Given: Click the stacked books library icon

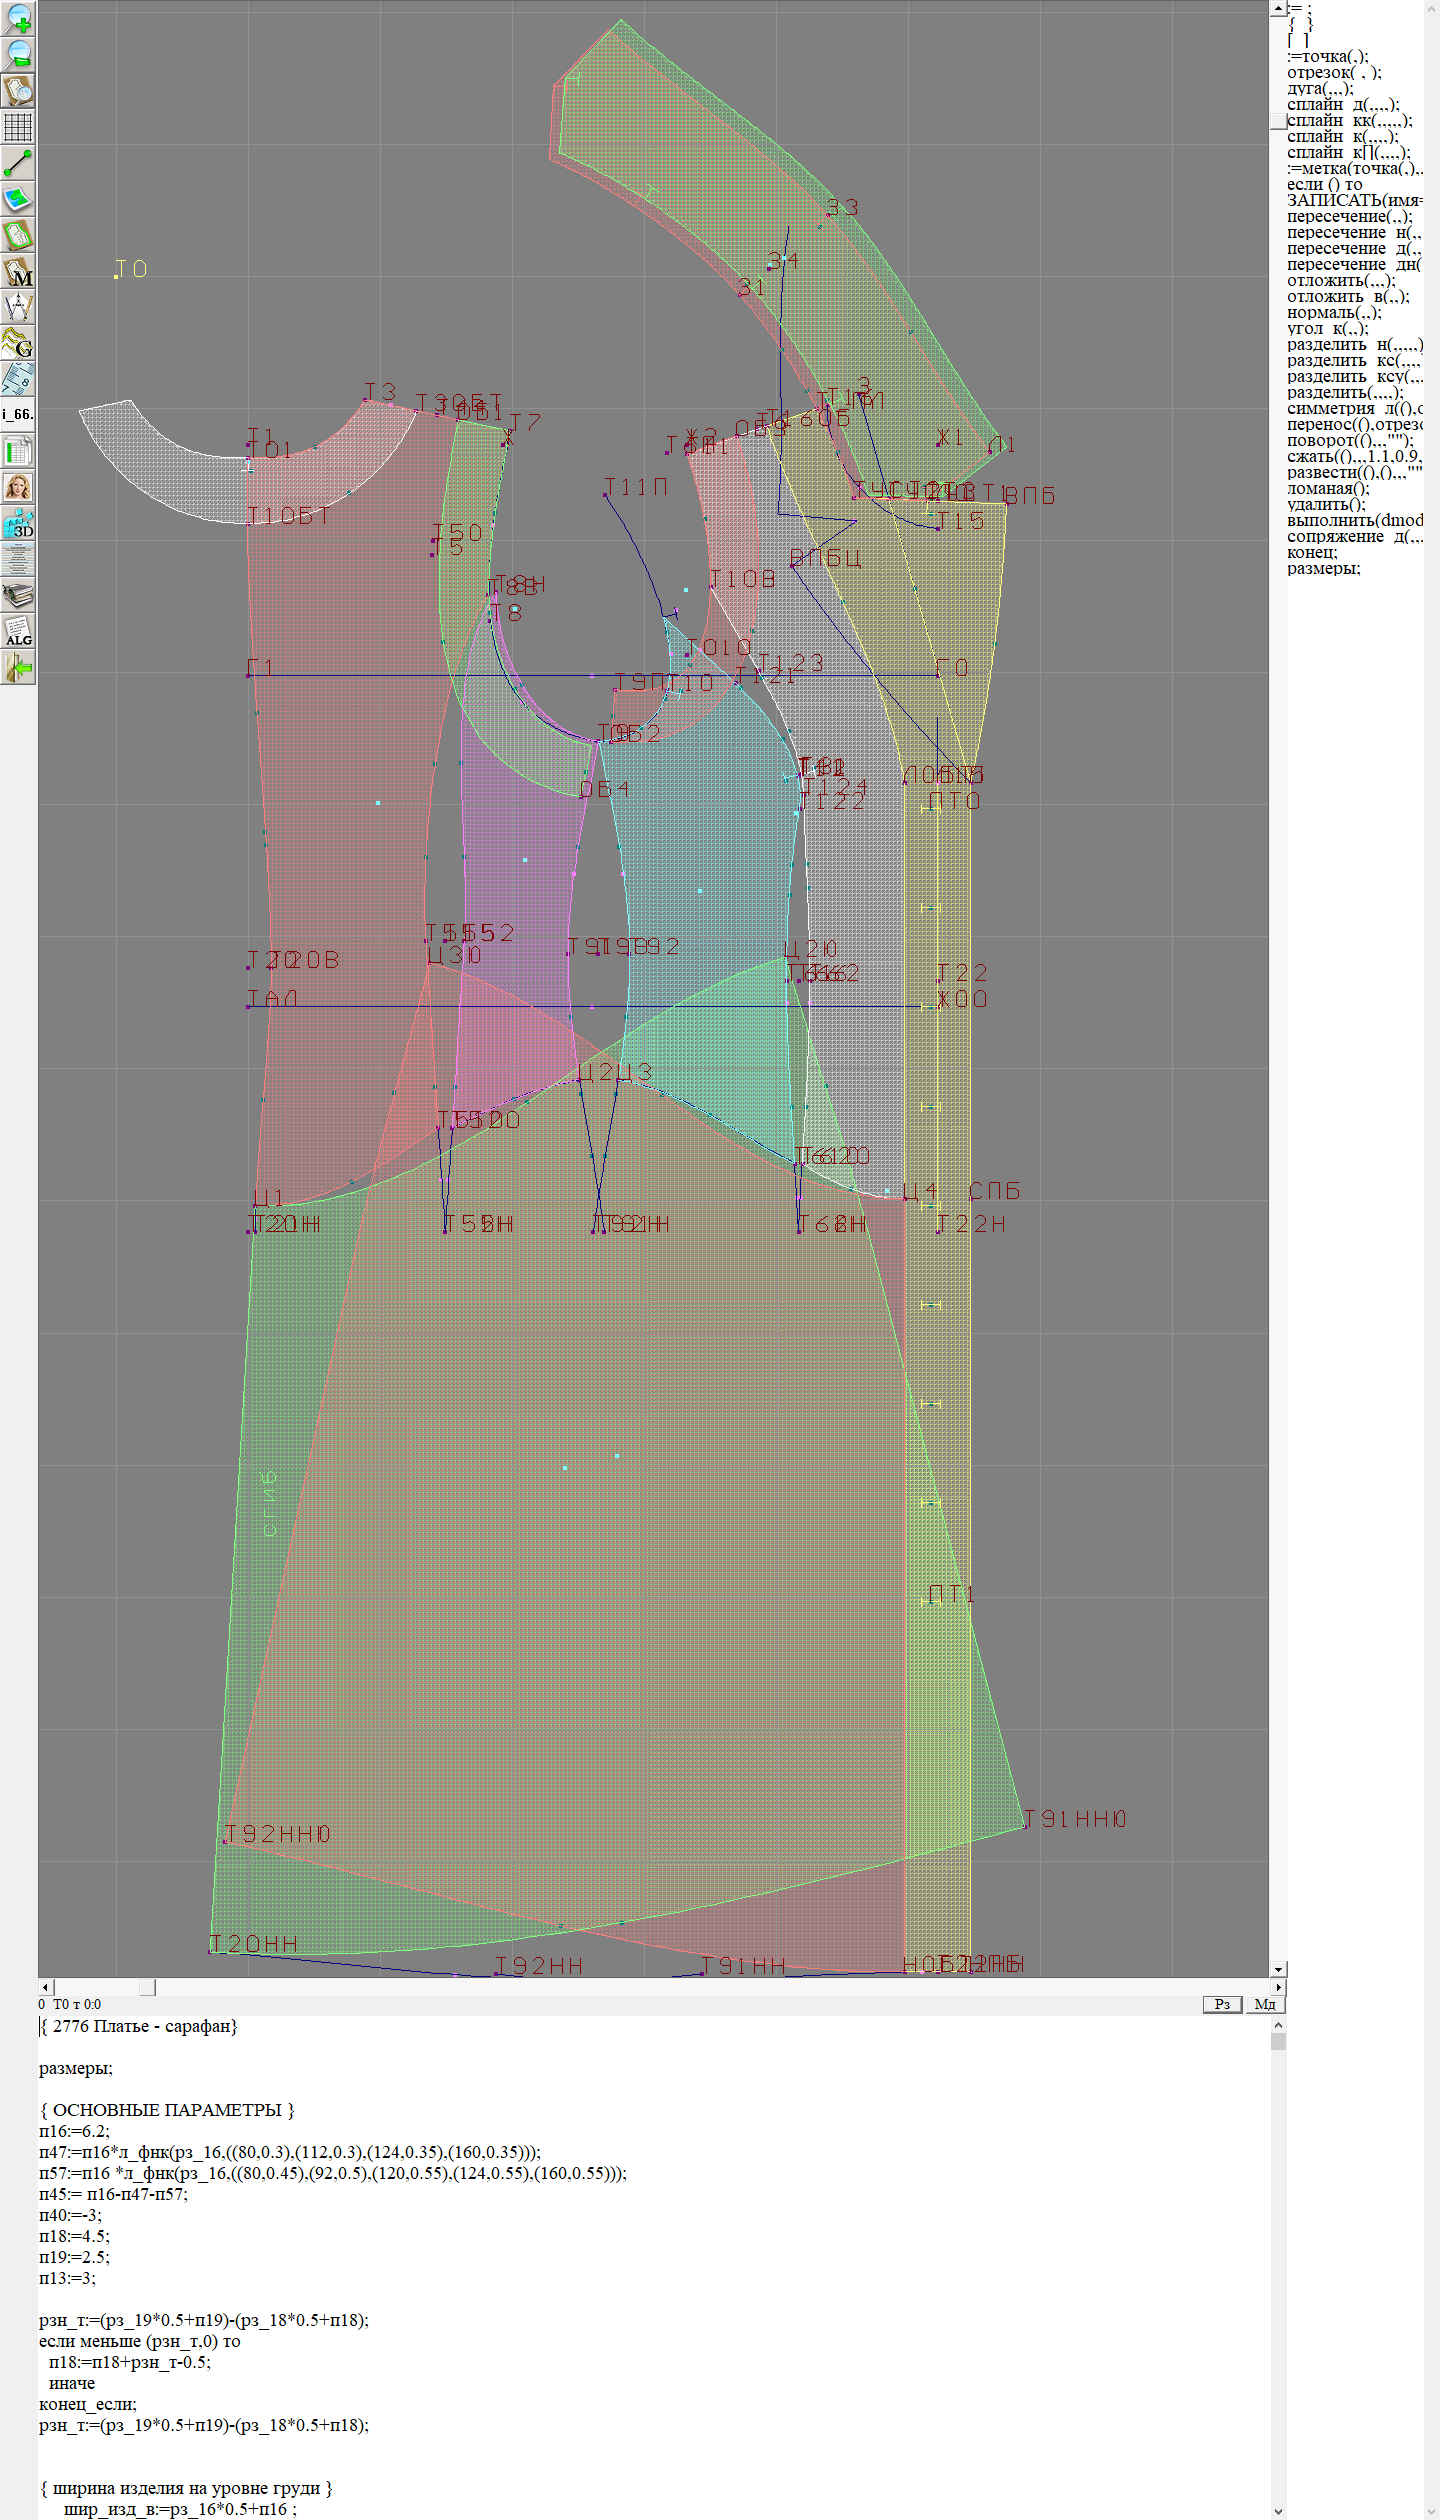Looking at the screenshot, I should click(18, 596).
